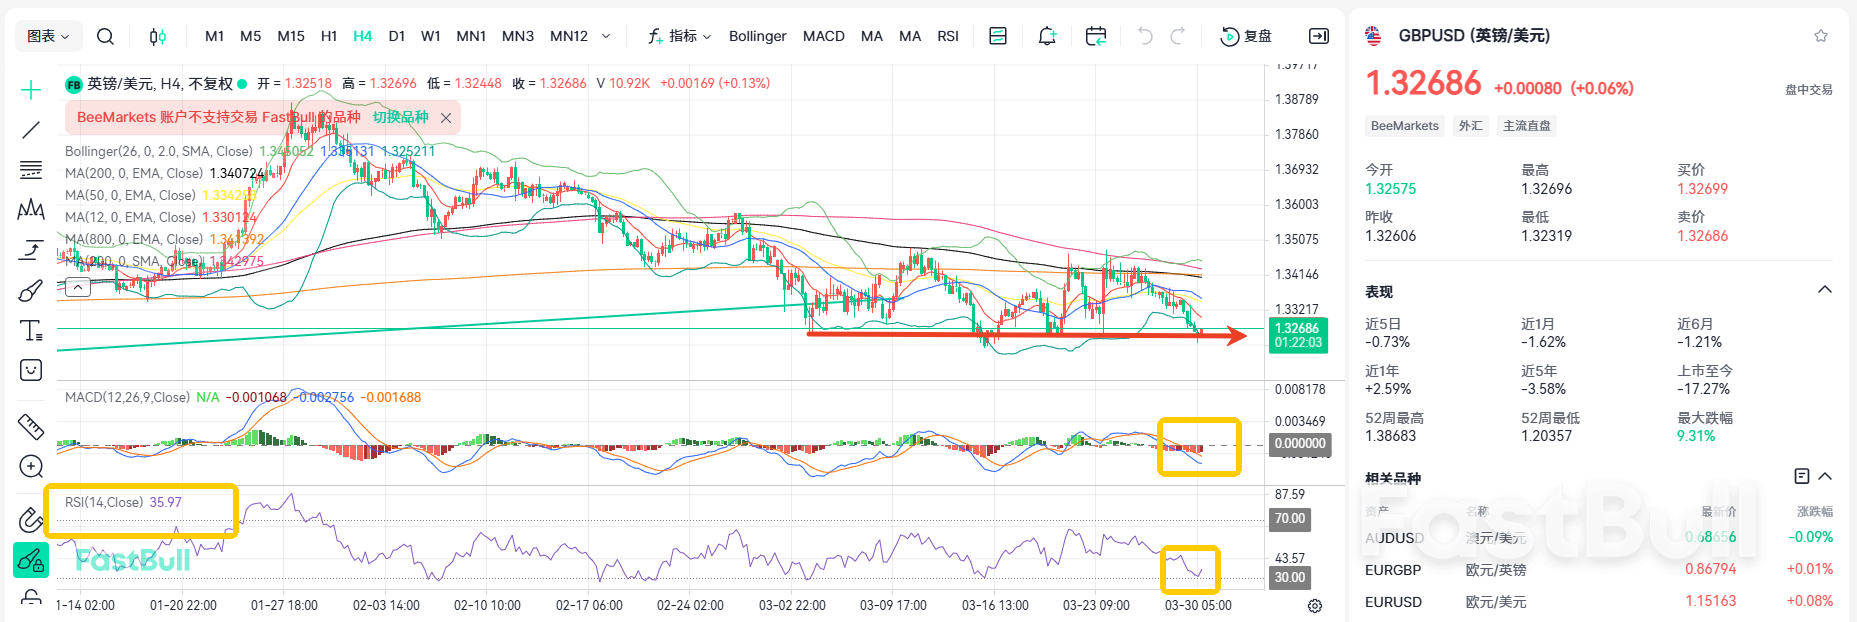
Task: Switch timeframe to MN12
Action: pyautogui.click(x=569, y=36)
